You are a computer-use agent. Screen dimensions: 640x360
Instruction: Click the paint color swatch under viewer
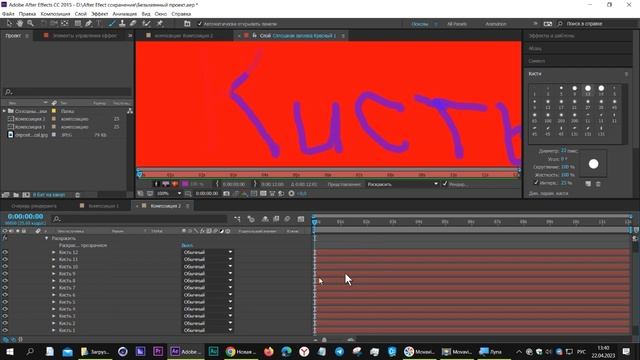pyautogui.click(x=185, y=184)
